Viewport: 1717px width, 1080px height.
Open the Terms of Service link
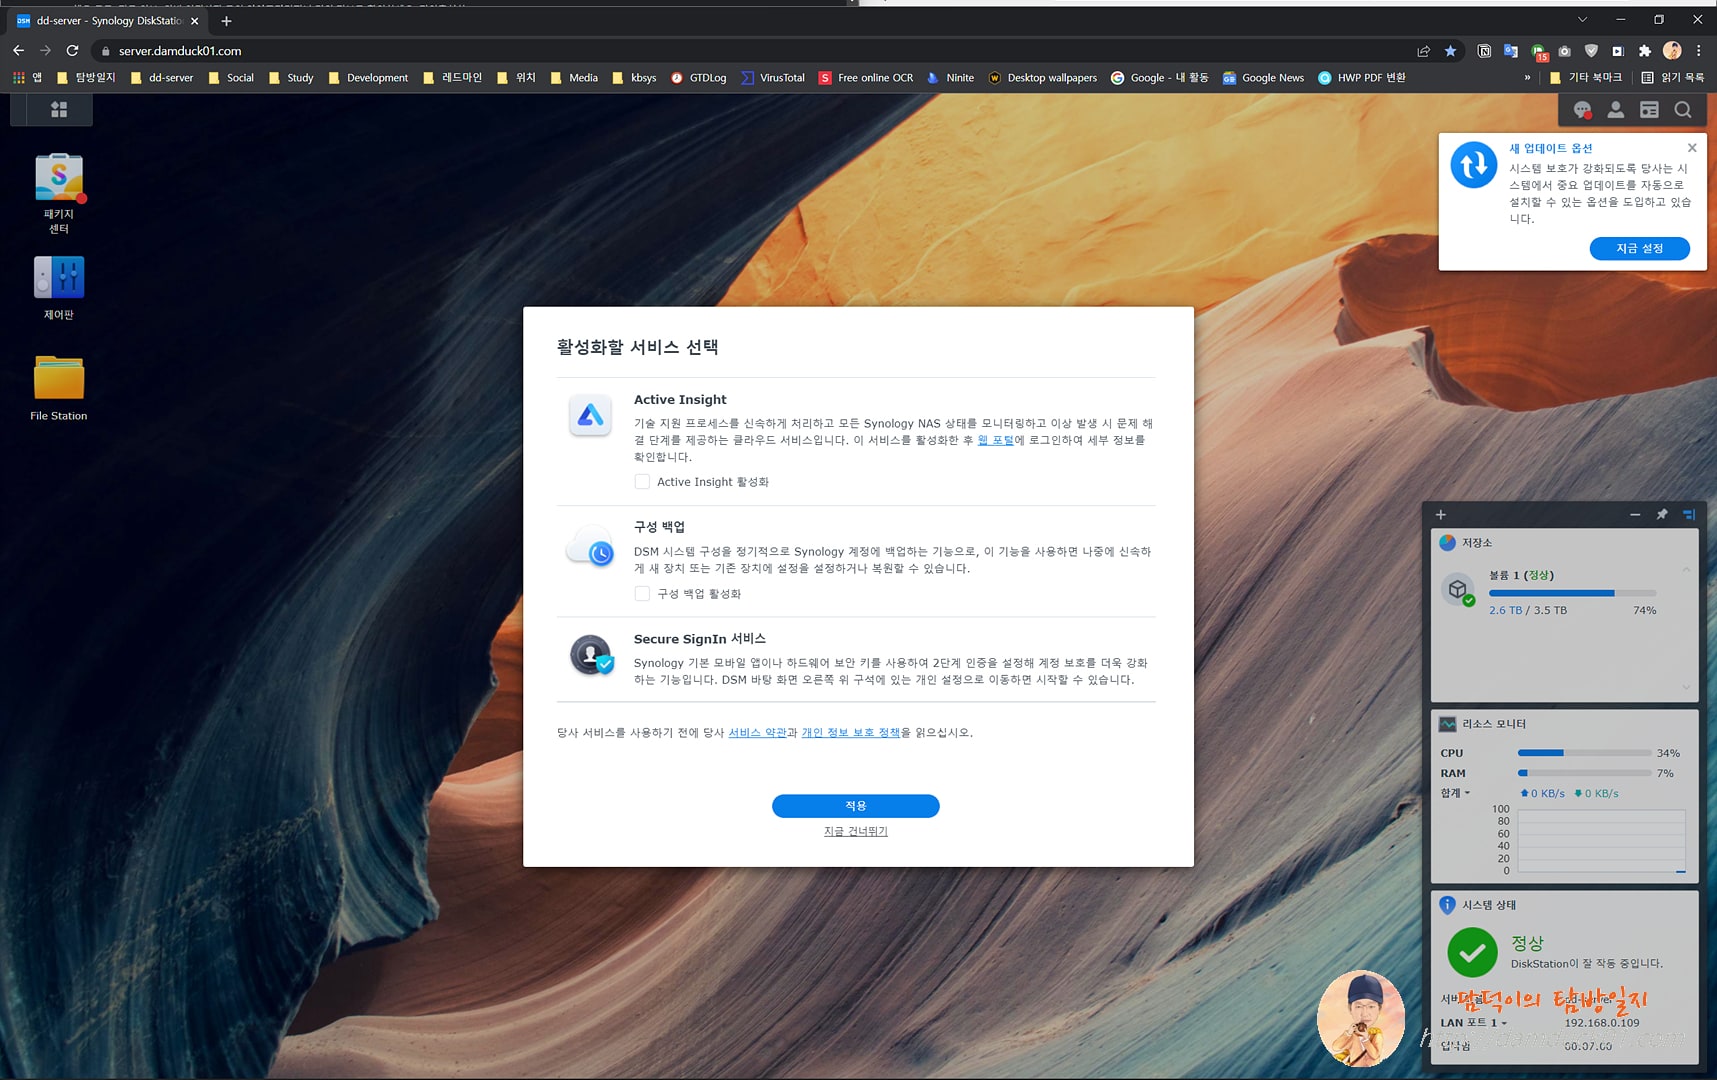pos(757,733)
